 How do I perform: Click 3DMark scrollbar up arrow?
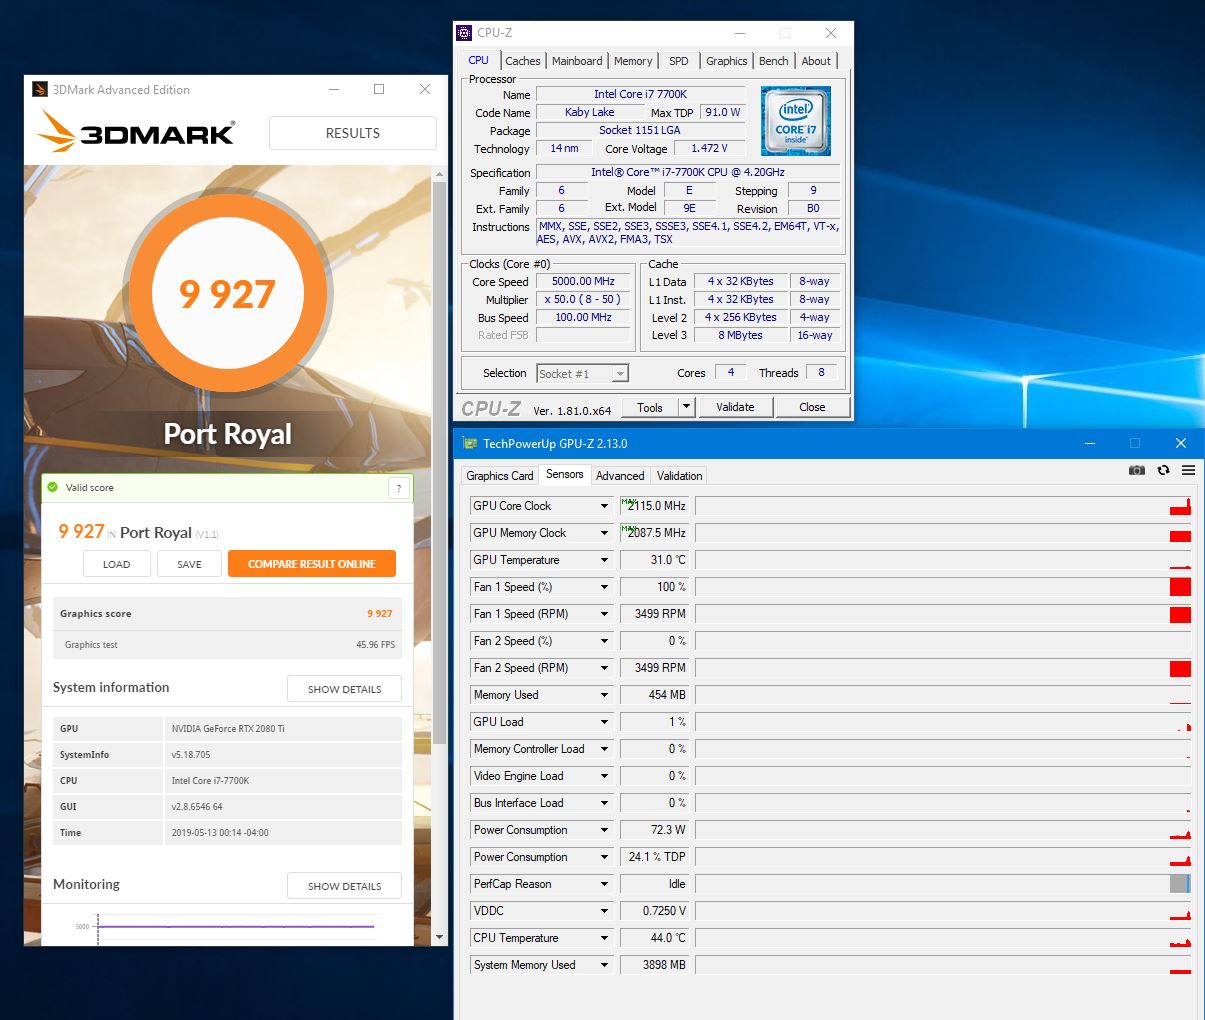(440, 175)
